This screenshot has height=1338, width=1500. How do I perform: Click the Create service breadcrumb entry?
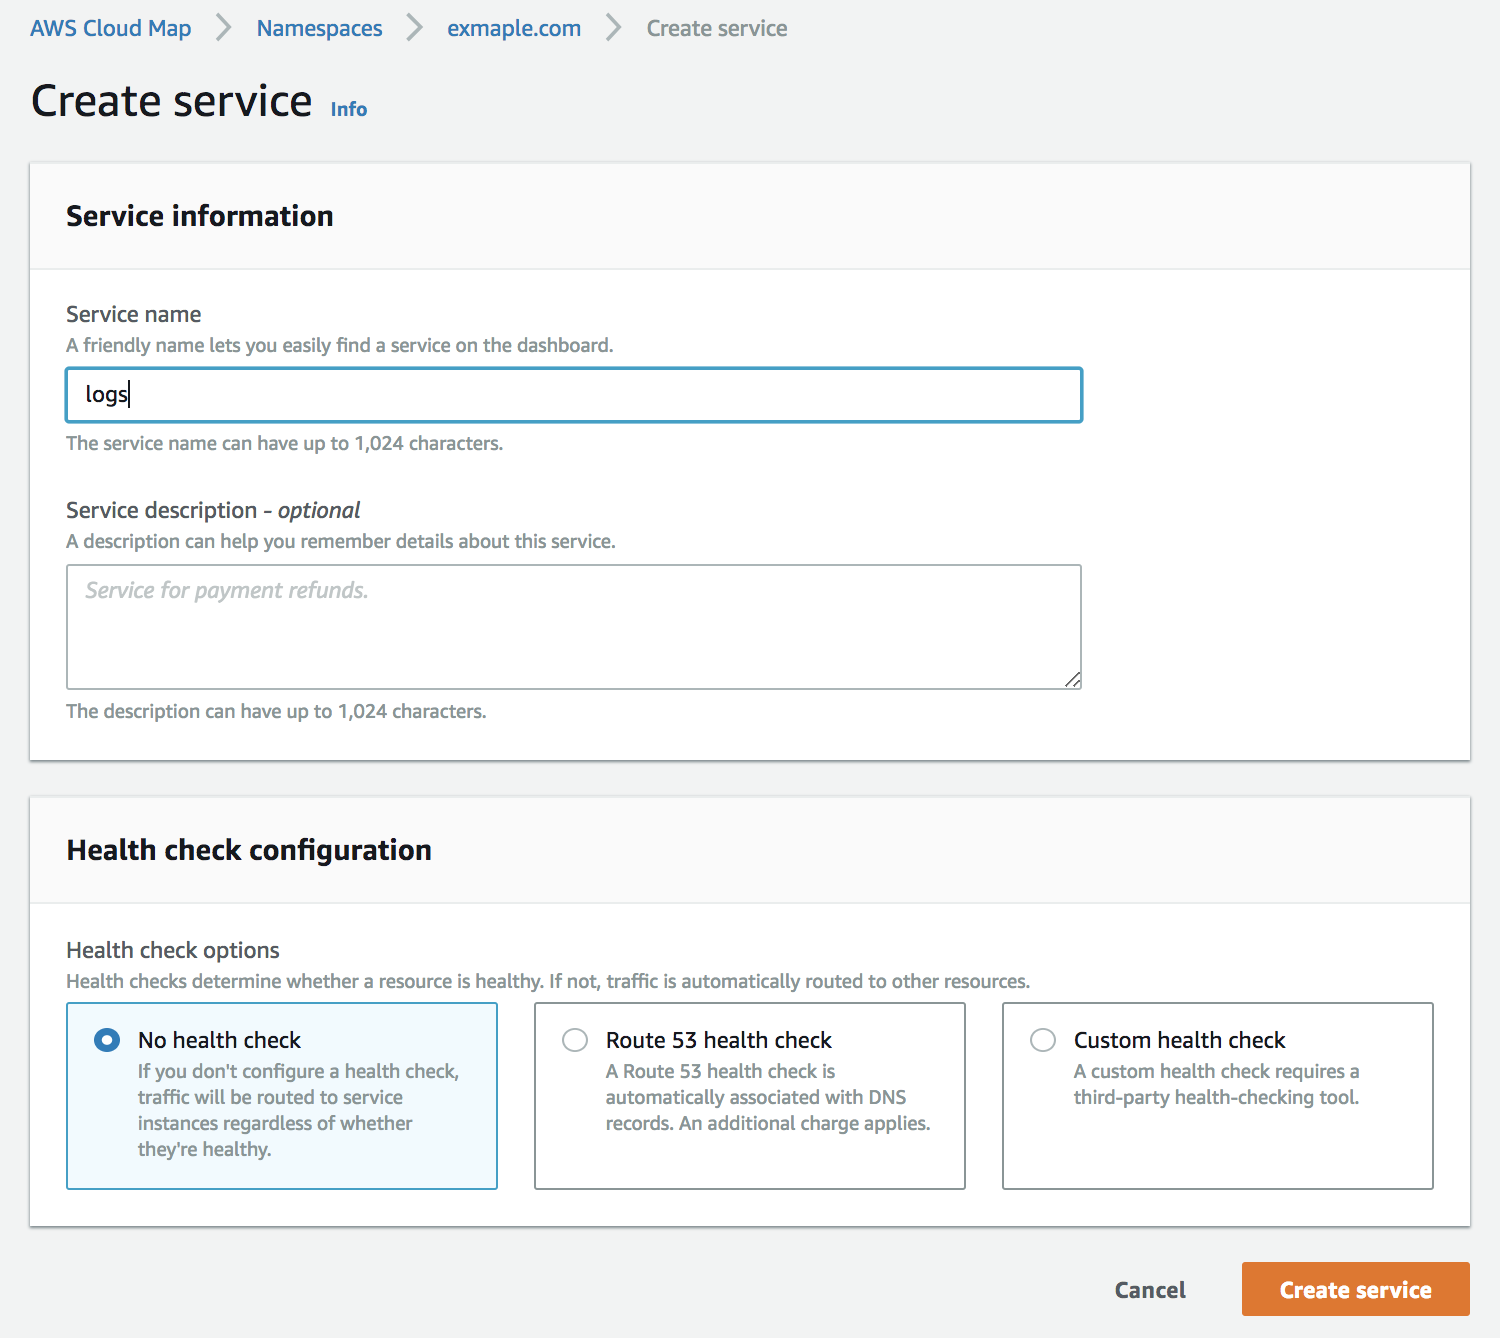tap(716, 28)
